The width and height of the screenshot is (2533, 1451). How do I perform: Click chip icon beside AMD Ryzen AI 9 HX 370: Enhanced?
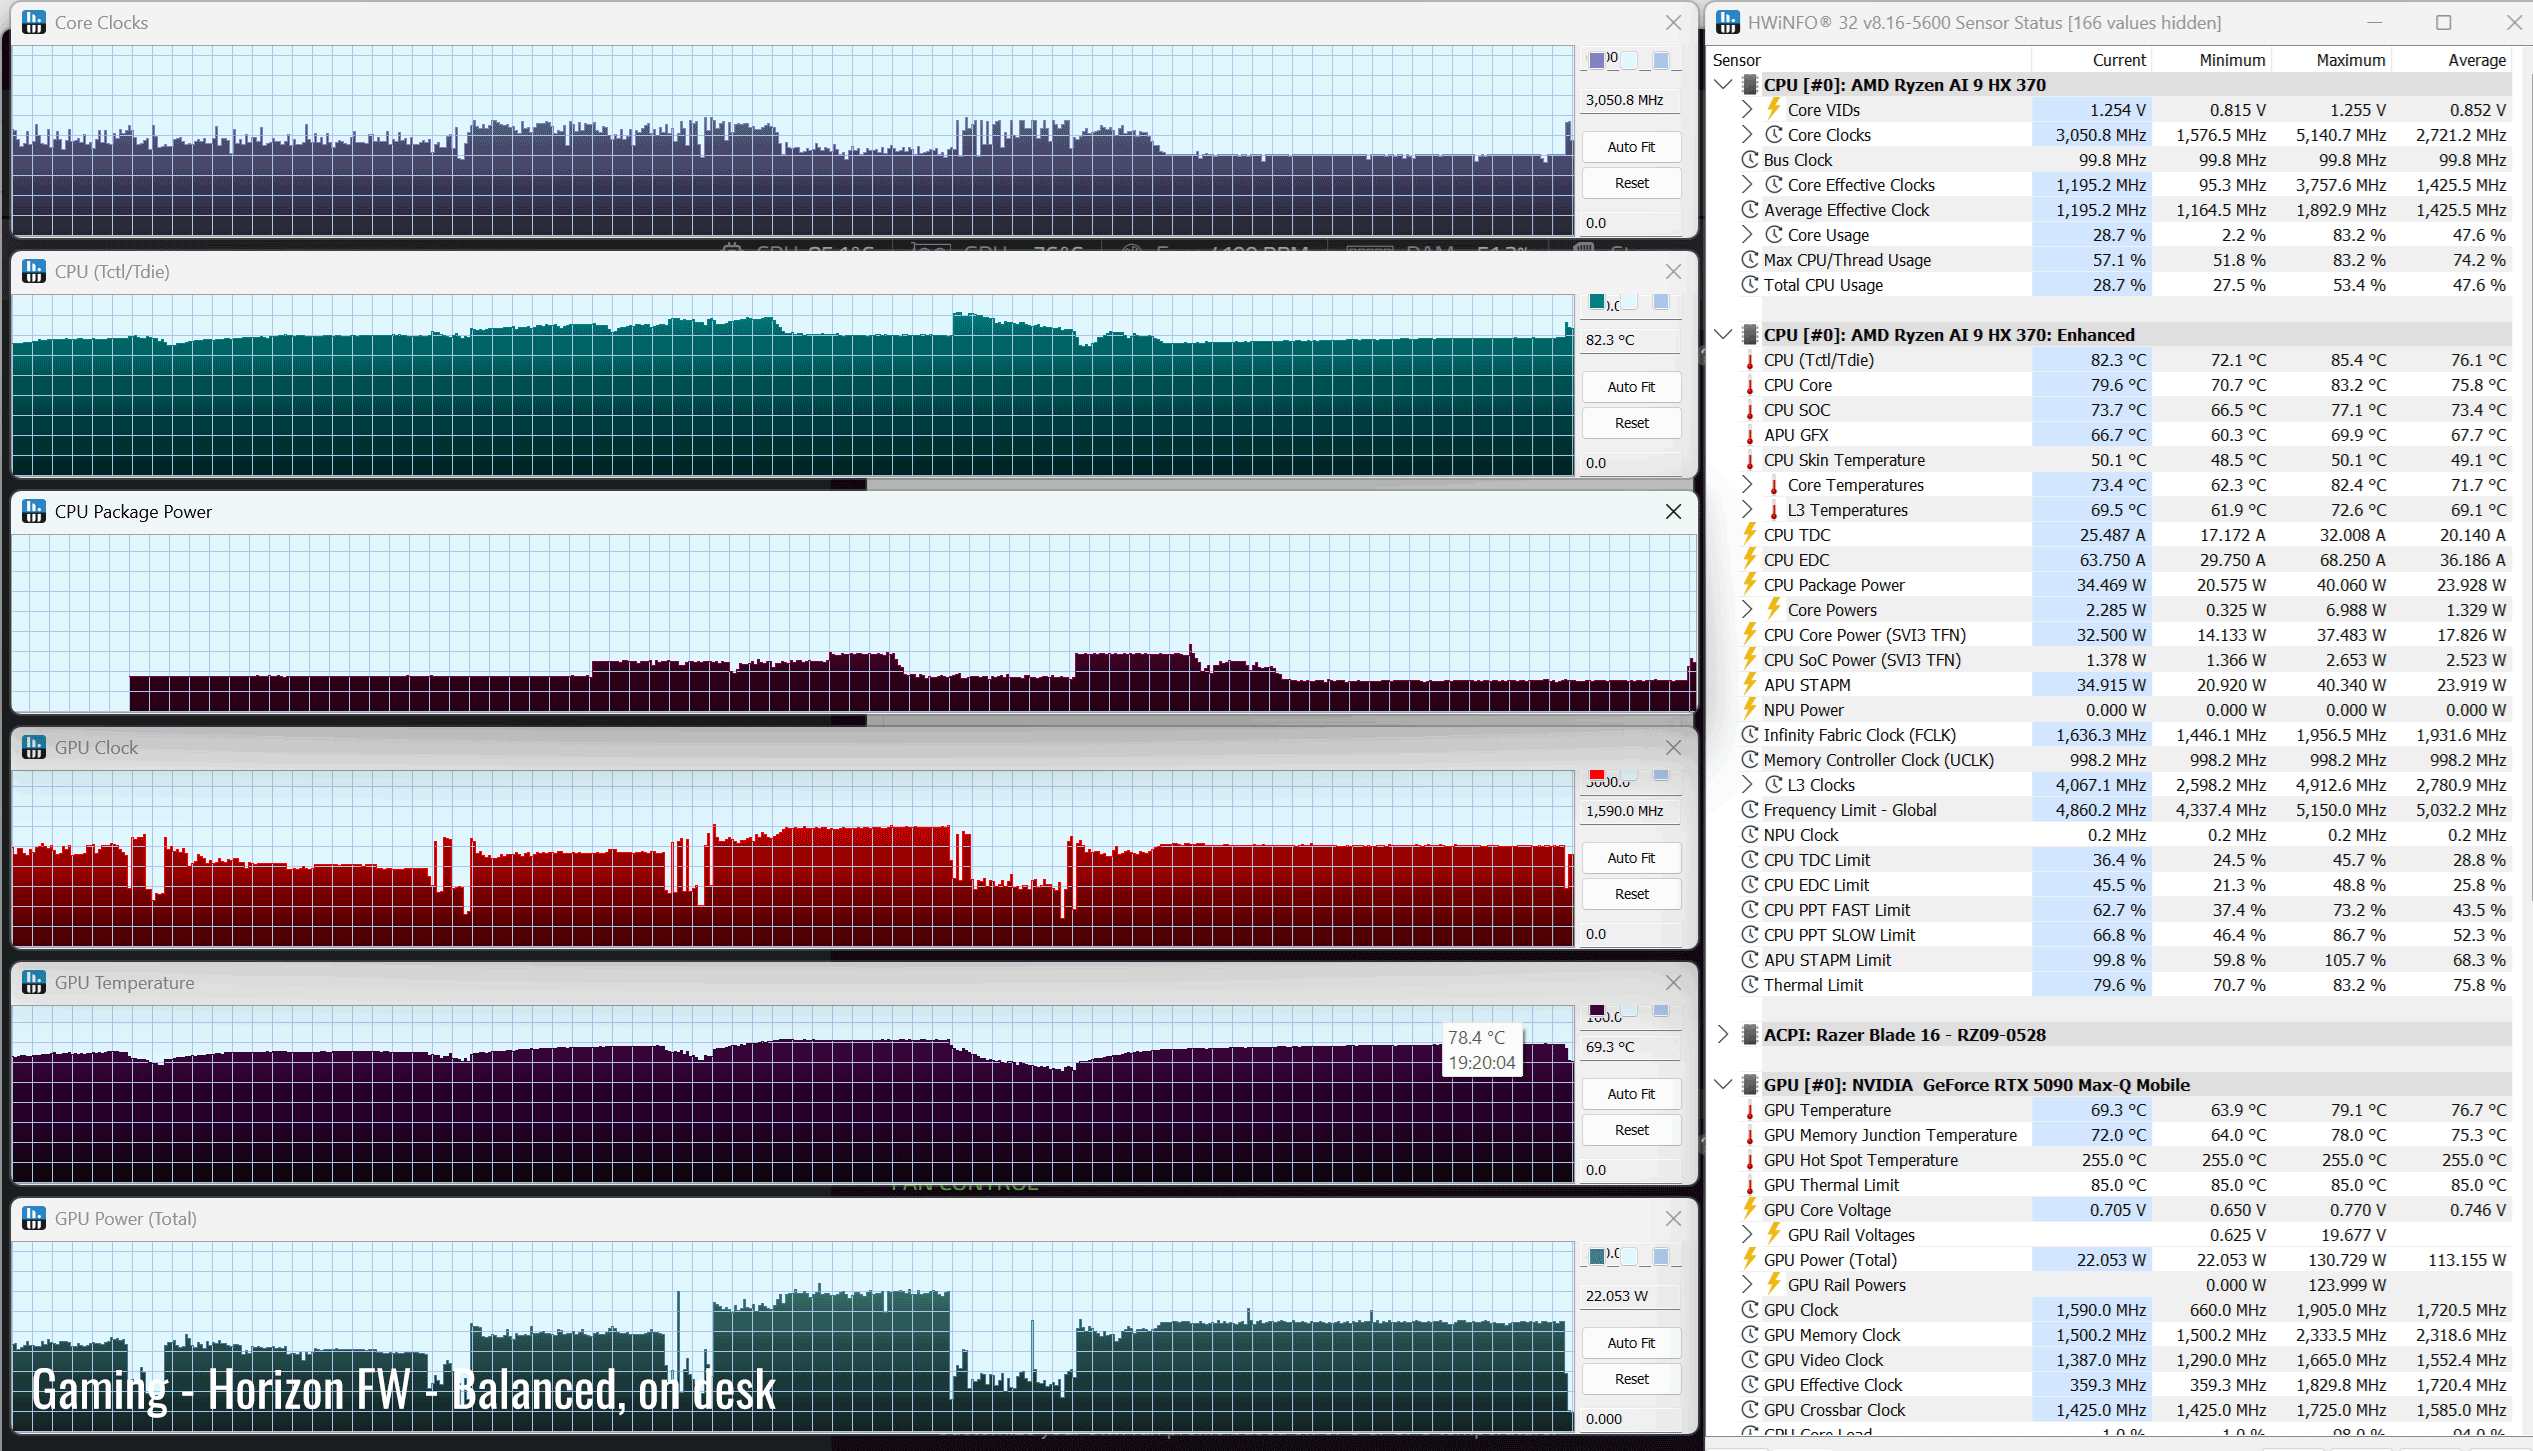[1750, 335]
